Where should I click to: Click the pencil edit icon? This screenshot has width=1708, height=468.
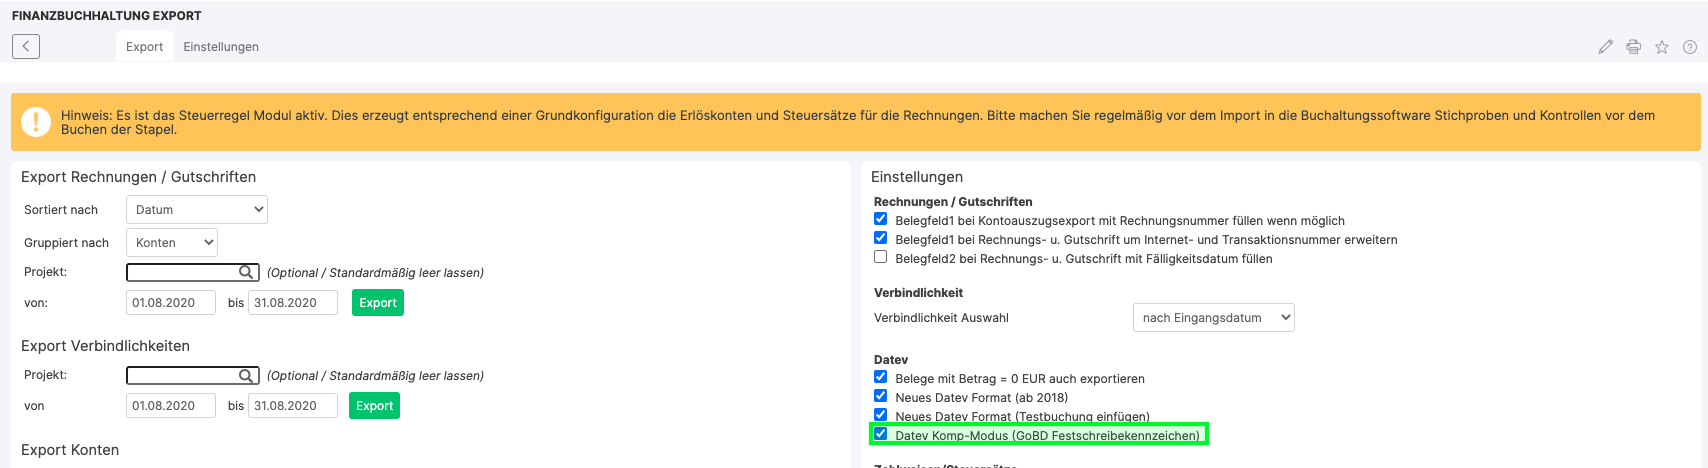[1605, 47]
